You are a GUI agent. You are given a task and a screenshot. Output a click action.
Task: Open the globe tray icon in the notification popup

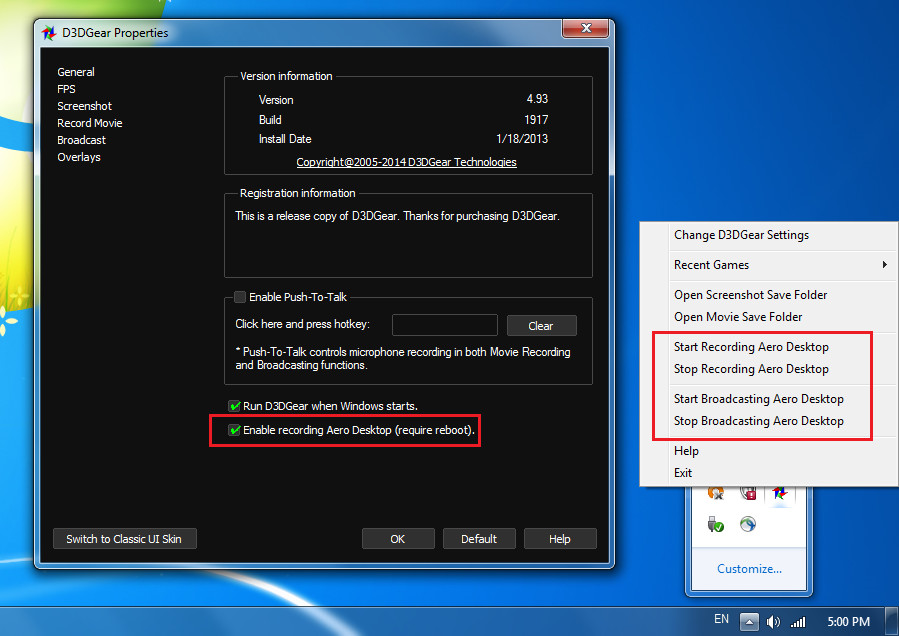click(749, 523)
